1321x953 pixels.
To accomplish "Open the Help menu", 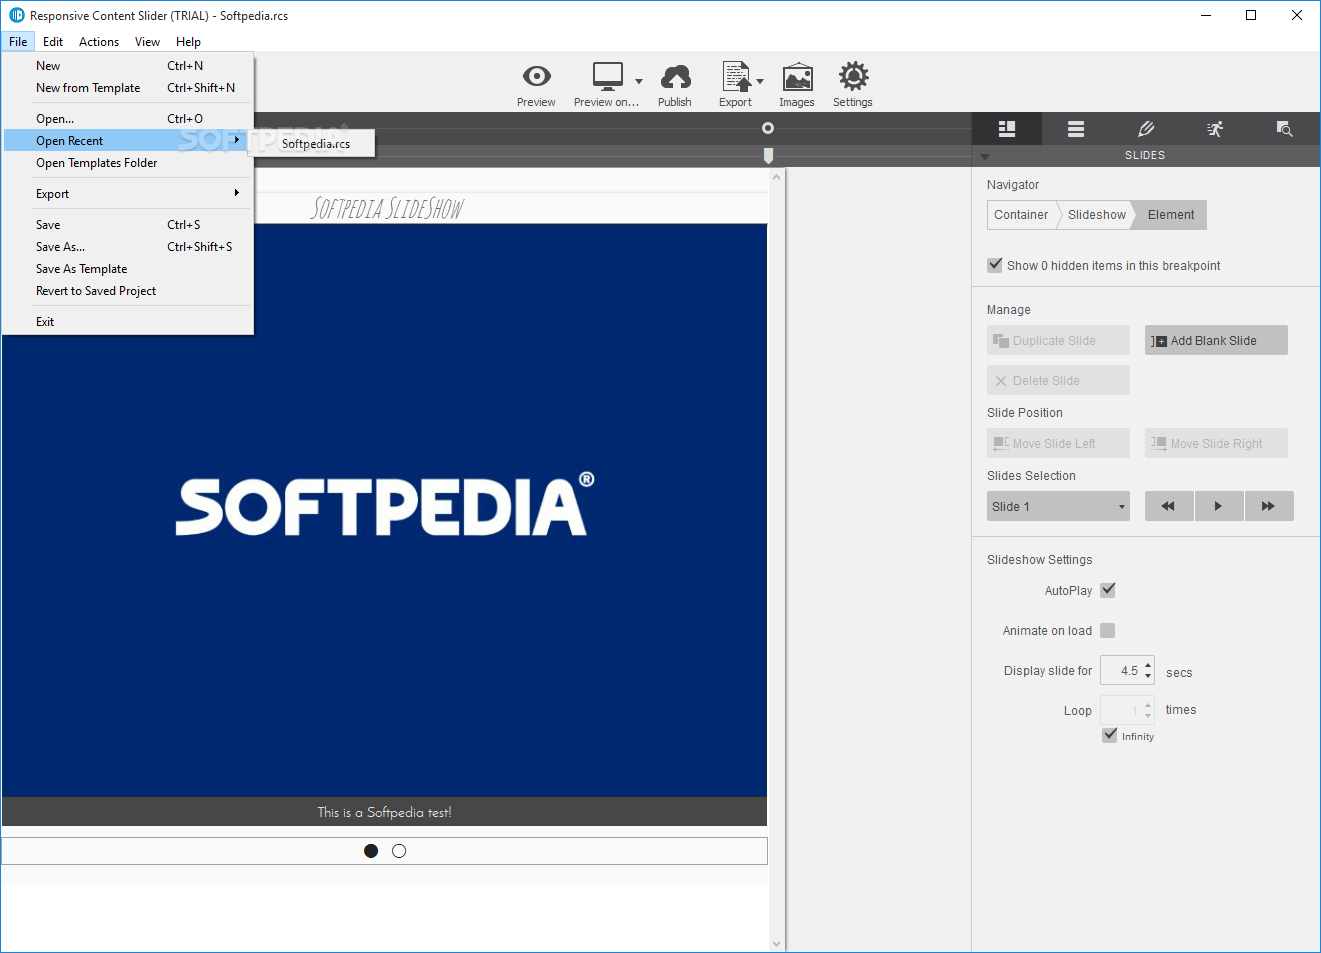I will tap(188, 41).
